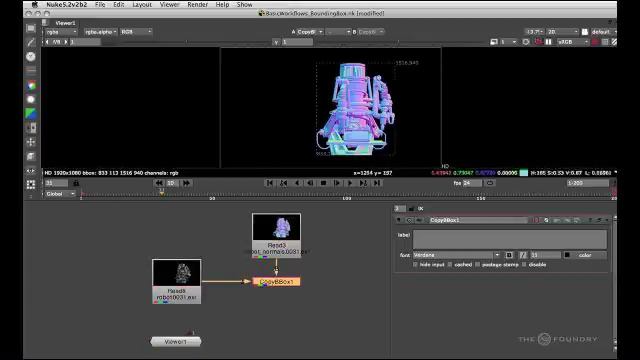640x360 pixels.
Task: Open the Help menu
Action: pos(222,4)
